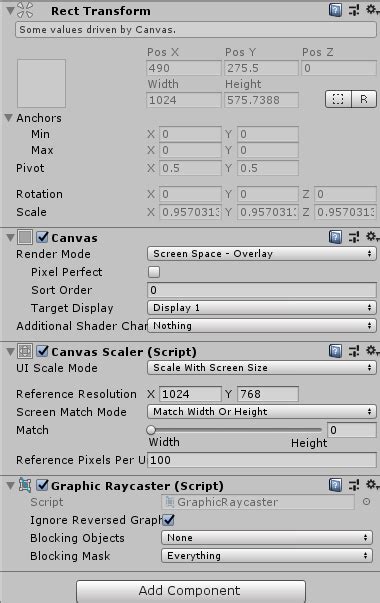380x603 pixels.
Task: Click the anchor preset square box
Action: [x=41, y=83]
